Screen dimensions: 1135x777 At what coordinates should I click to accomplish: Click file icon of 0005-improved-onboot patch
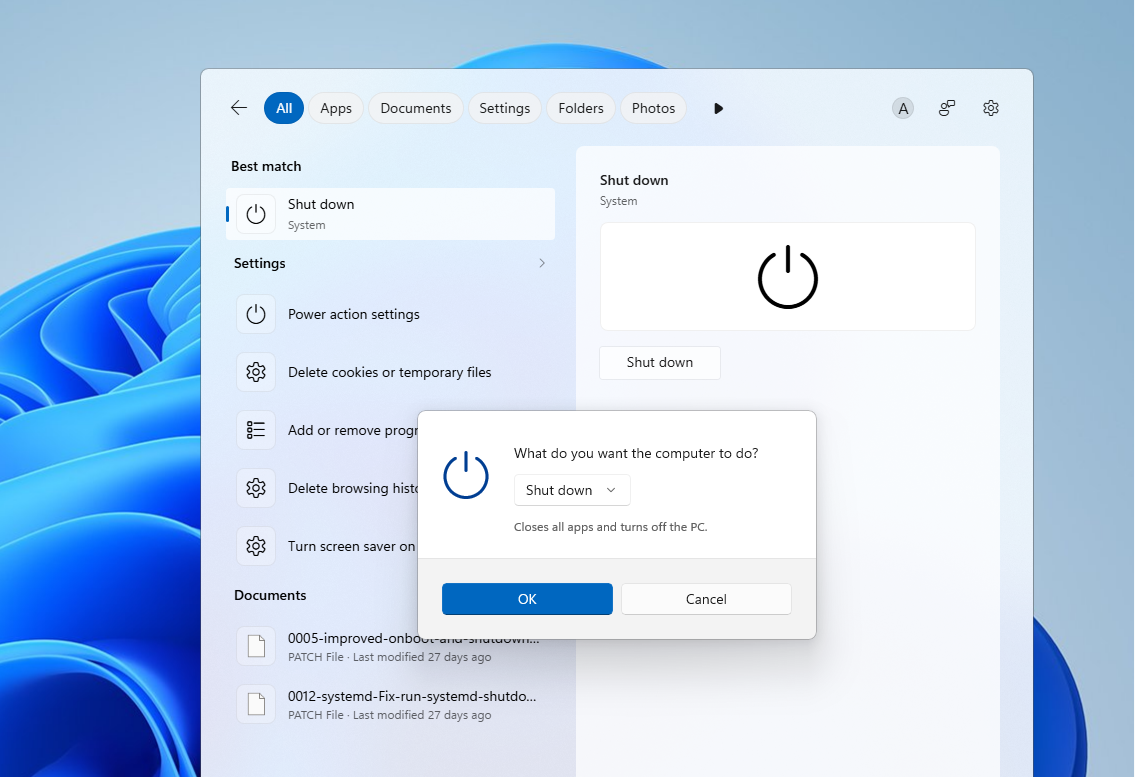(256, 646)
